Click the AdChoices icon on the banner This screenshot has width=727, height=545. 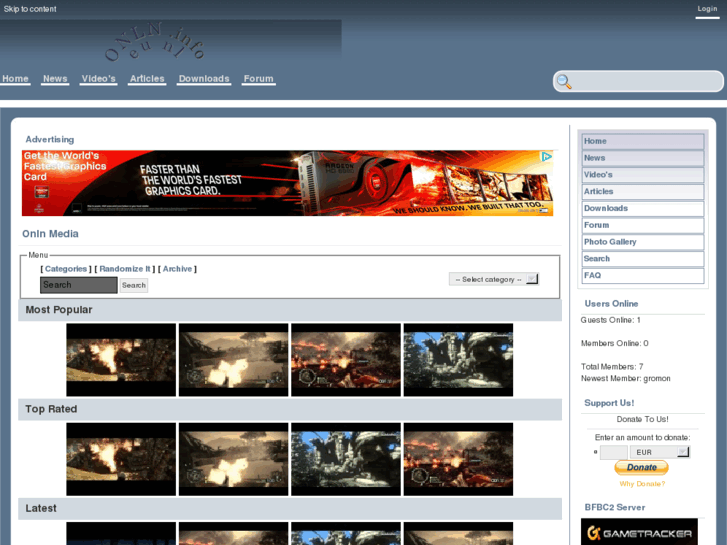coord(547,157)
